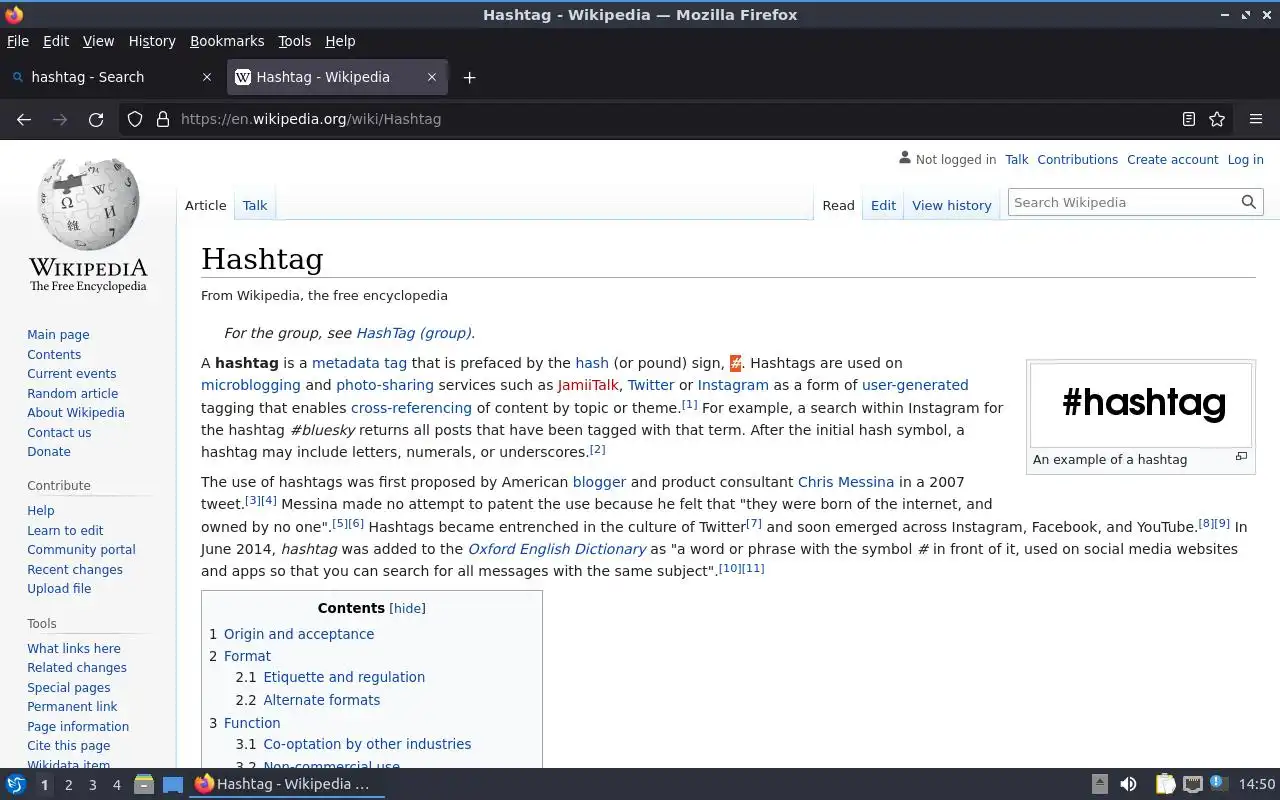Viewport: 1280px width, 800px height.
Task: Open a new tab with plus button
Action: coord(469,77)
